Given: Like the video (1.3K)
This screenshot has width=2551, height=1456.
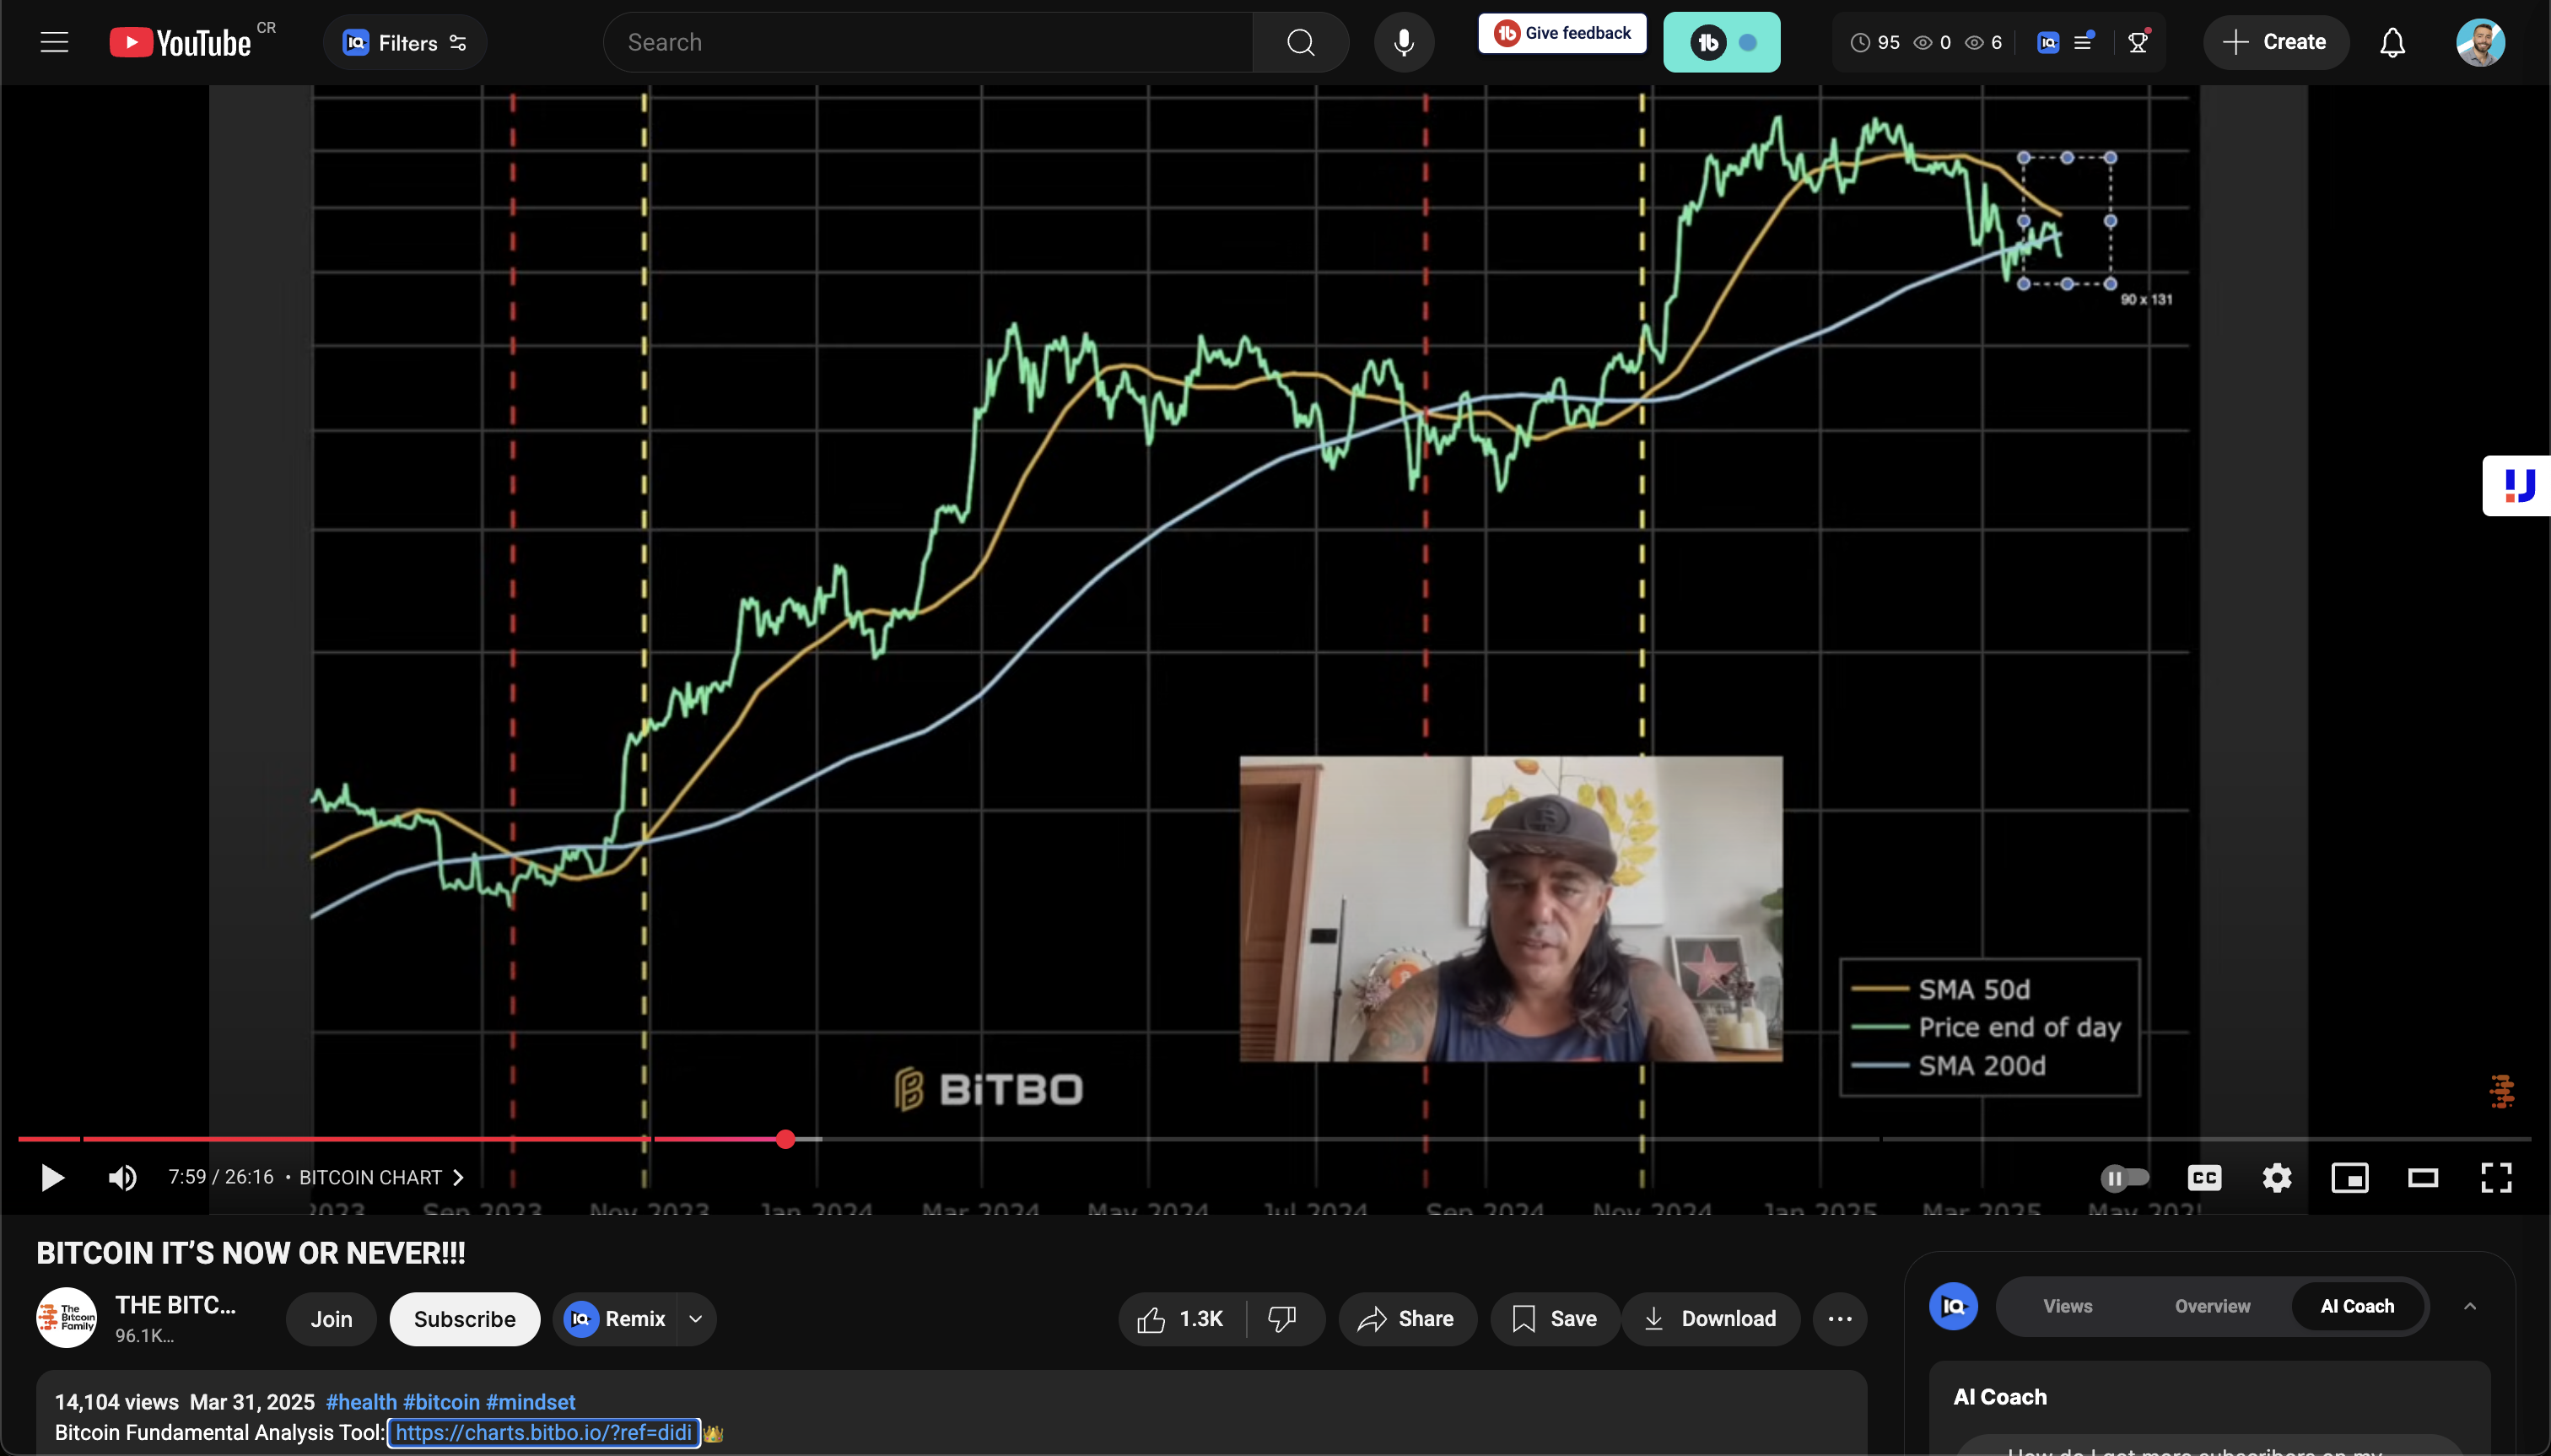Looking at the screenshot, I should click(1181, 1319).
